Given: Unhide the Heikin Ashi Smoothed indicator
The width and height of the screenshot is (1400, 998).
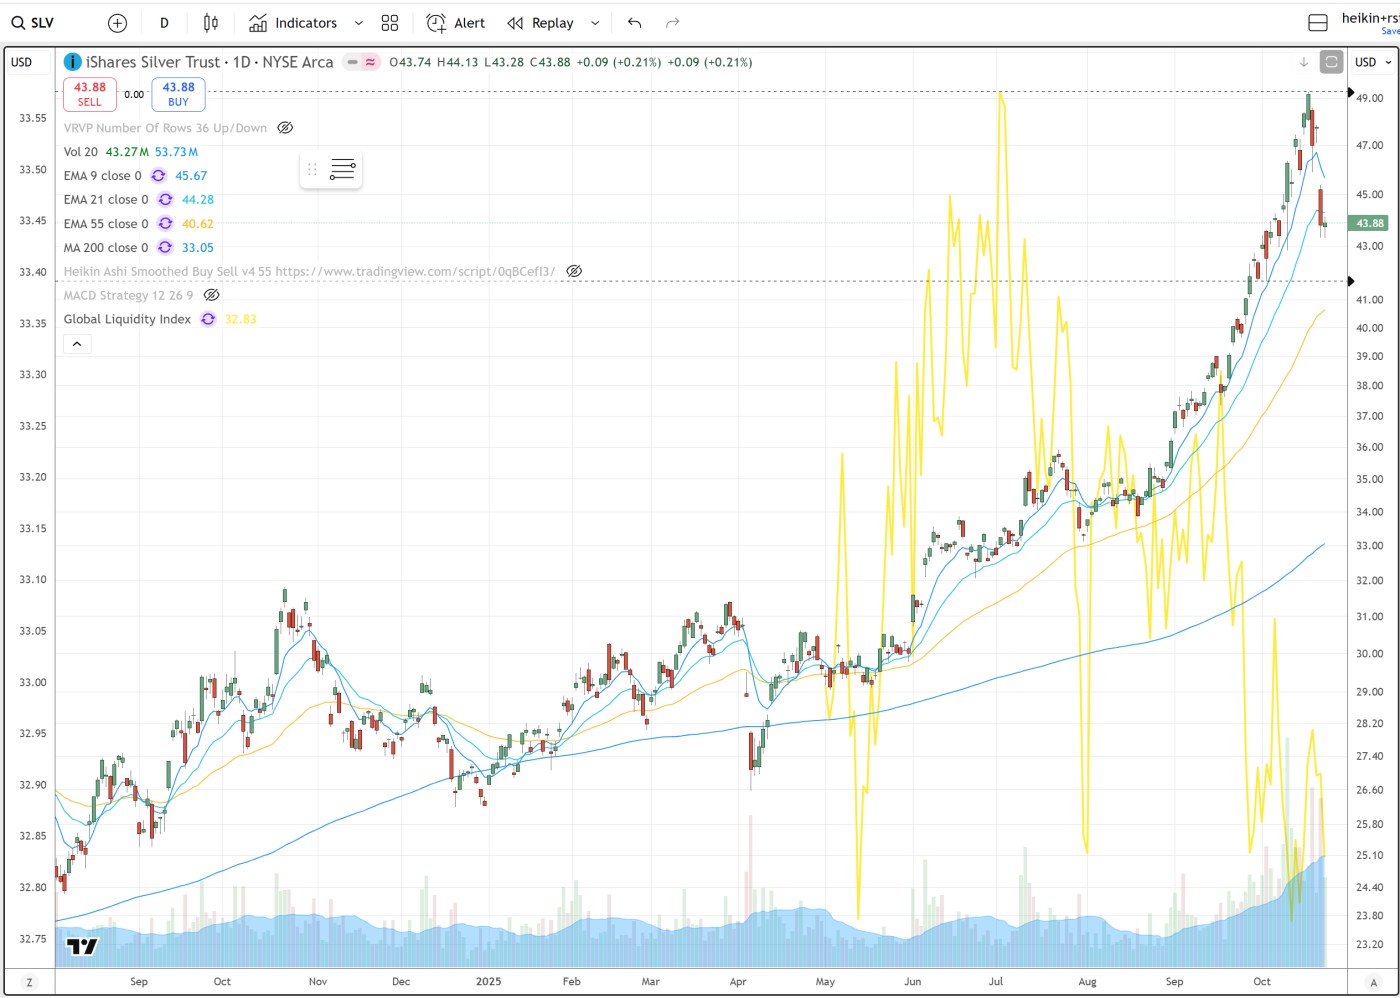Looking at the screenshot, I should click(574, 271).
